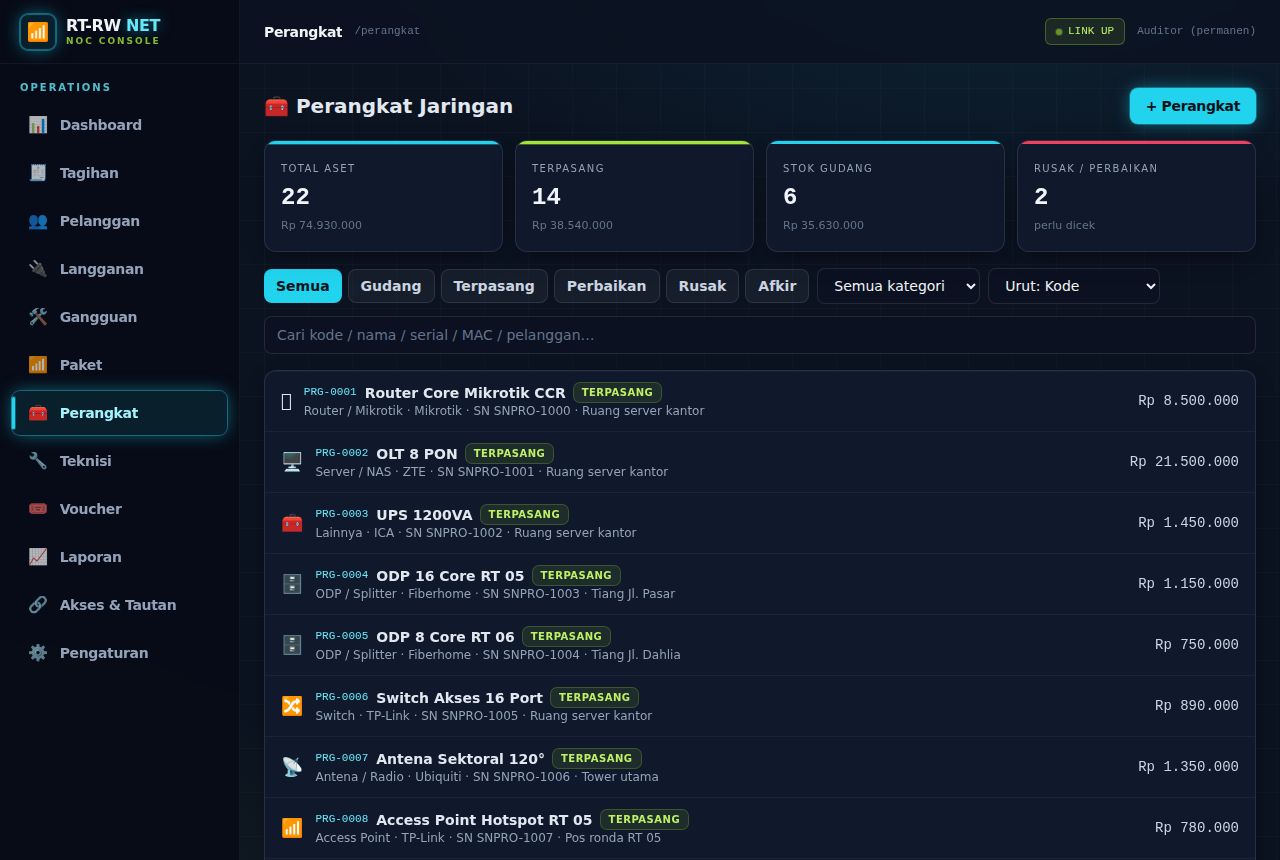Click the shuffle icon of Switch Akses 16 Port
The image size is (1280, 860).
[292, 706]
